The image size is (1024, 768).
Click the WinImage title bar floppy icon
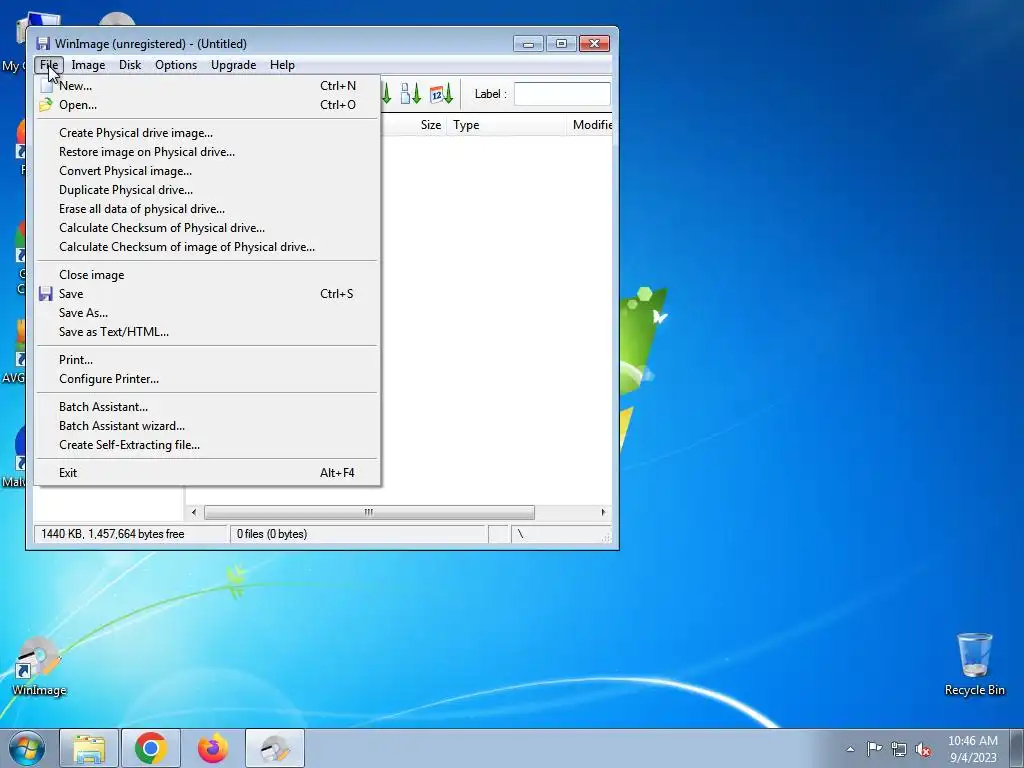pyautogui.click(x=43, y=44)
